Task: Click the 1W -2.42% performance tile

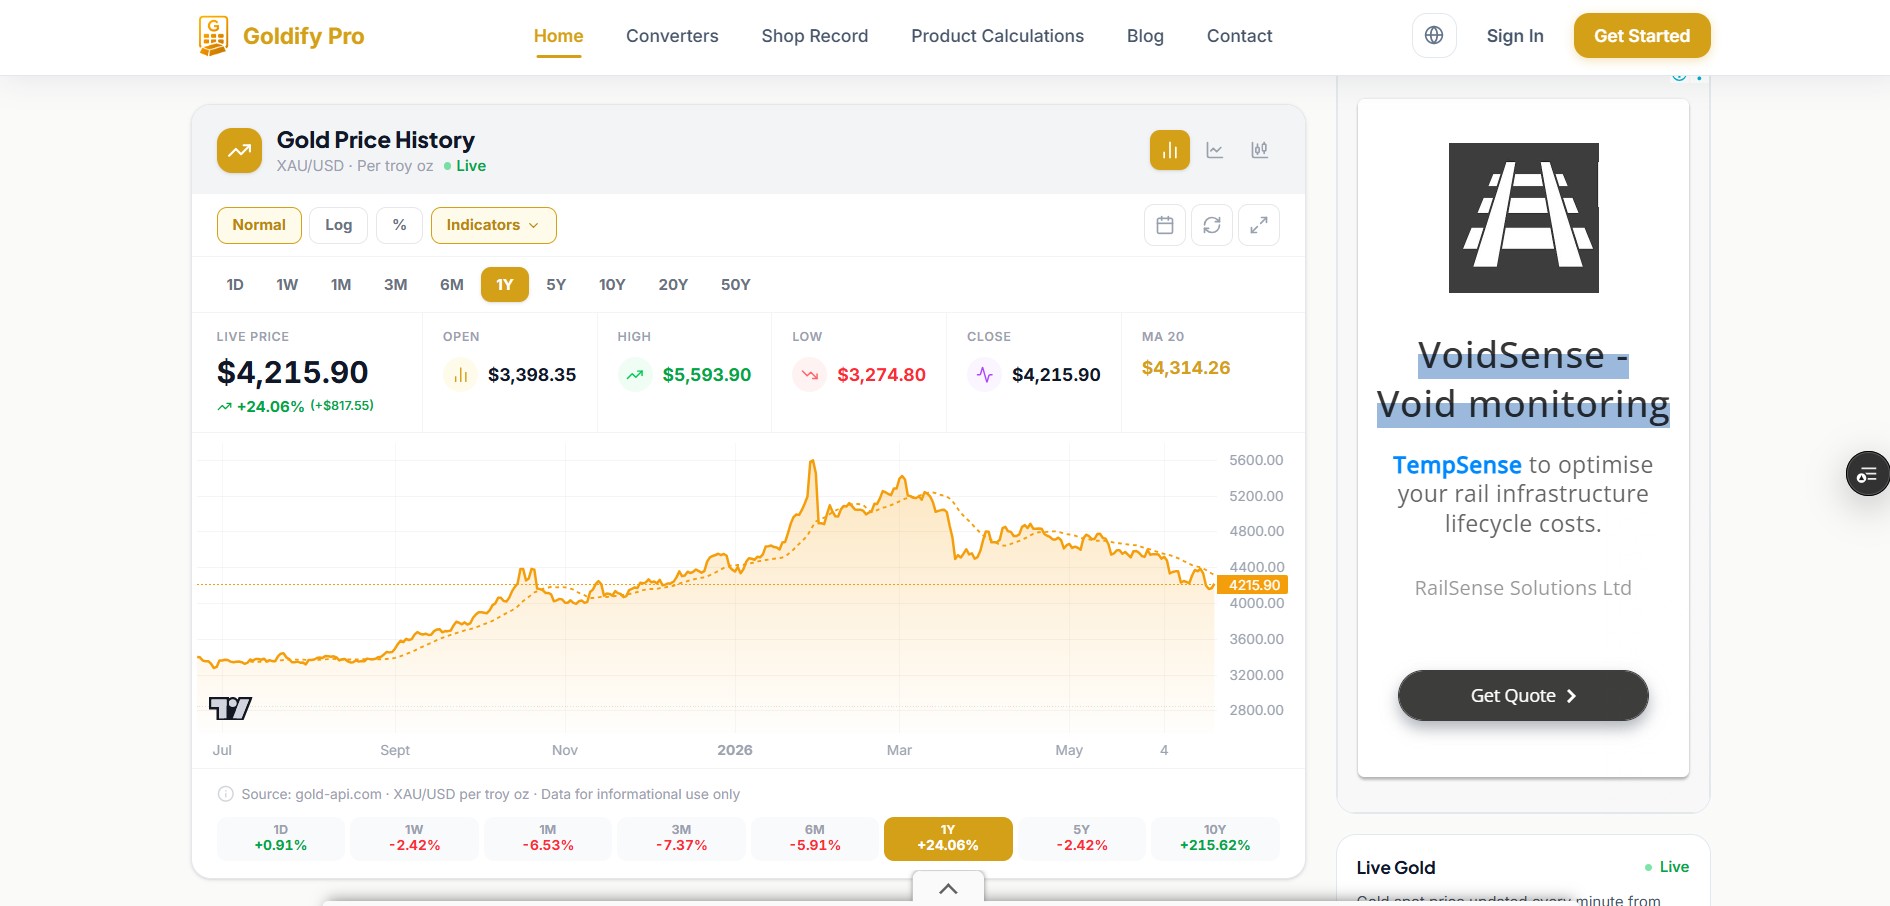Action: 414,838
